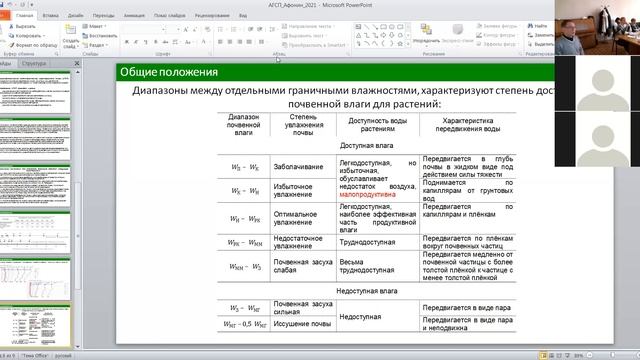Select the triangle shape in the gallery
The height and width of the screenshot is (360, 640).
tap(358, 36)
